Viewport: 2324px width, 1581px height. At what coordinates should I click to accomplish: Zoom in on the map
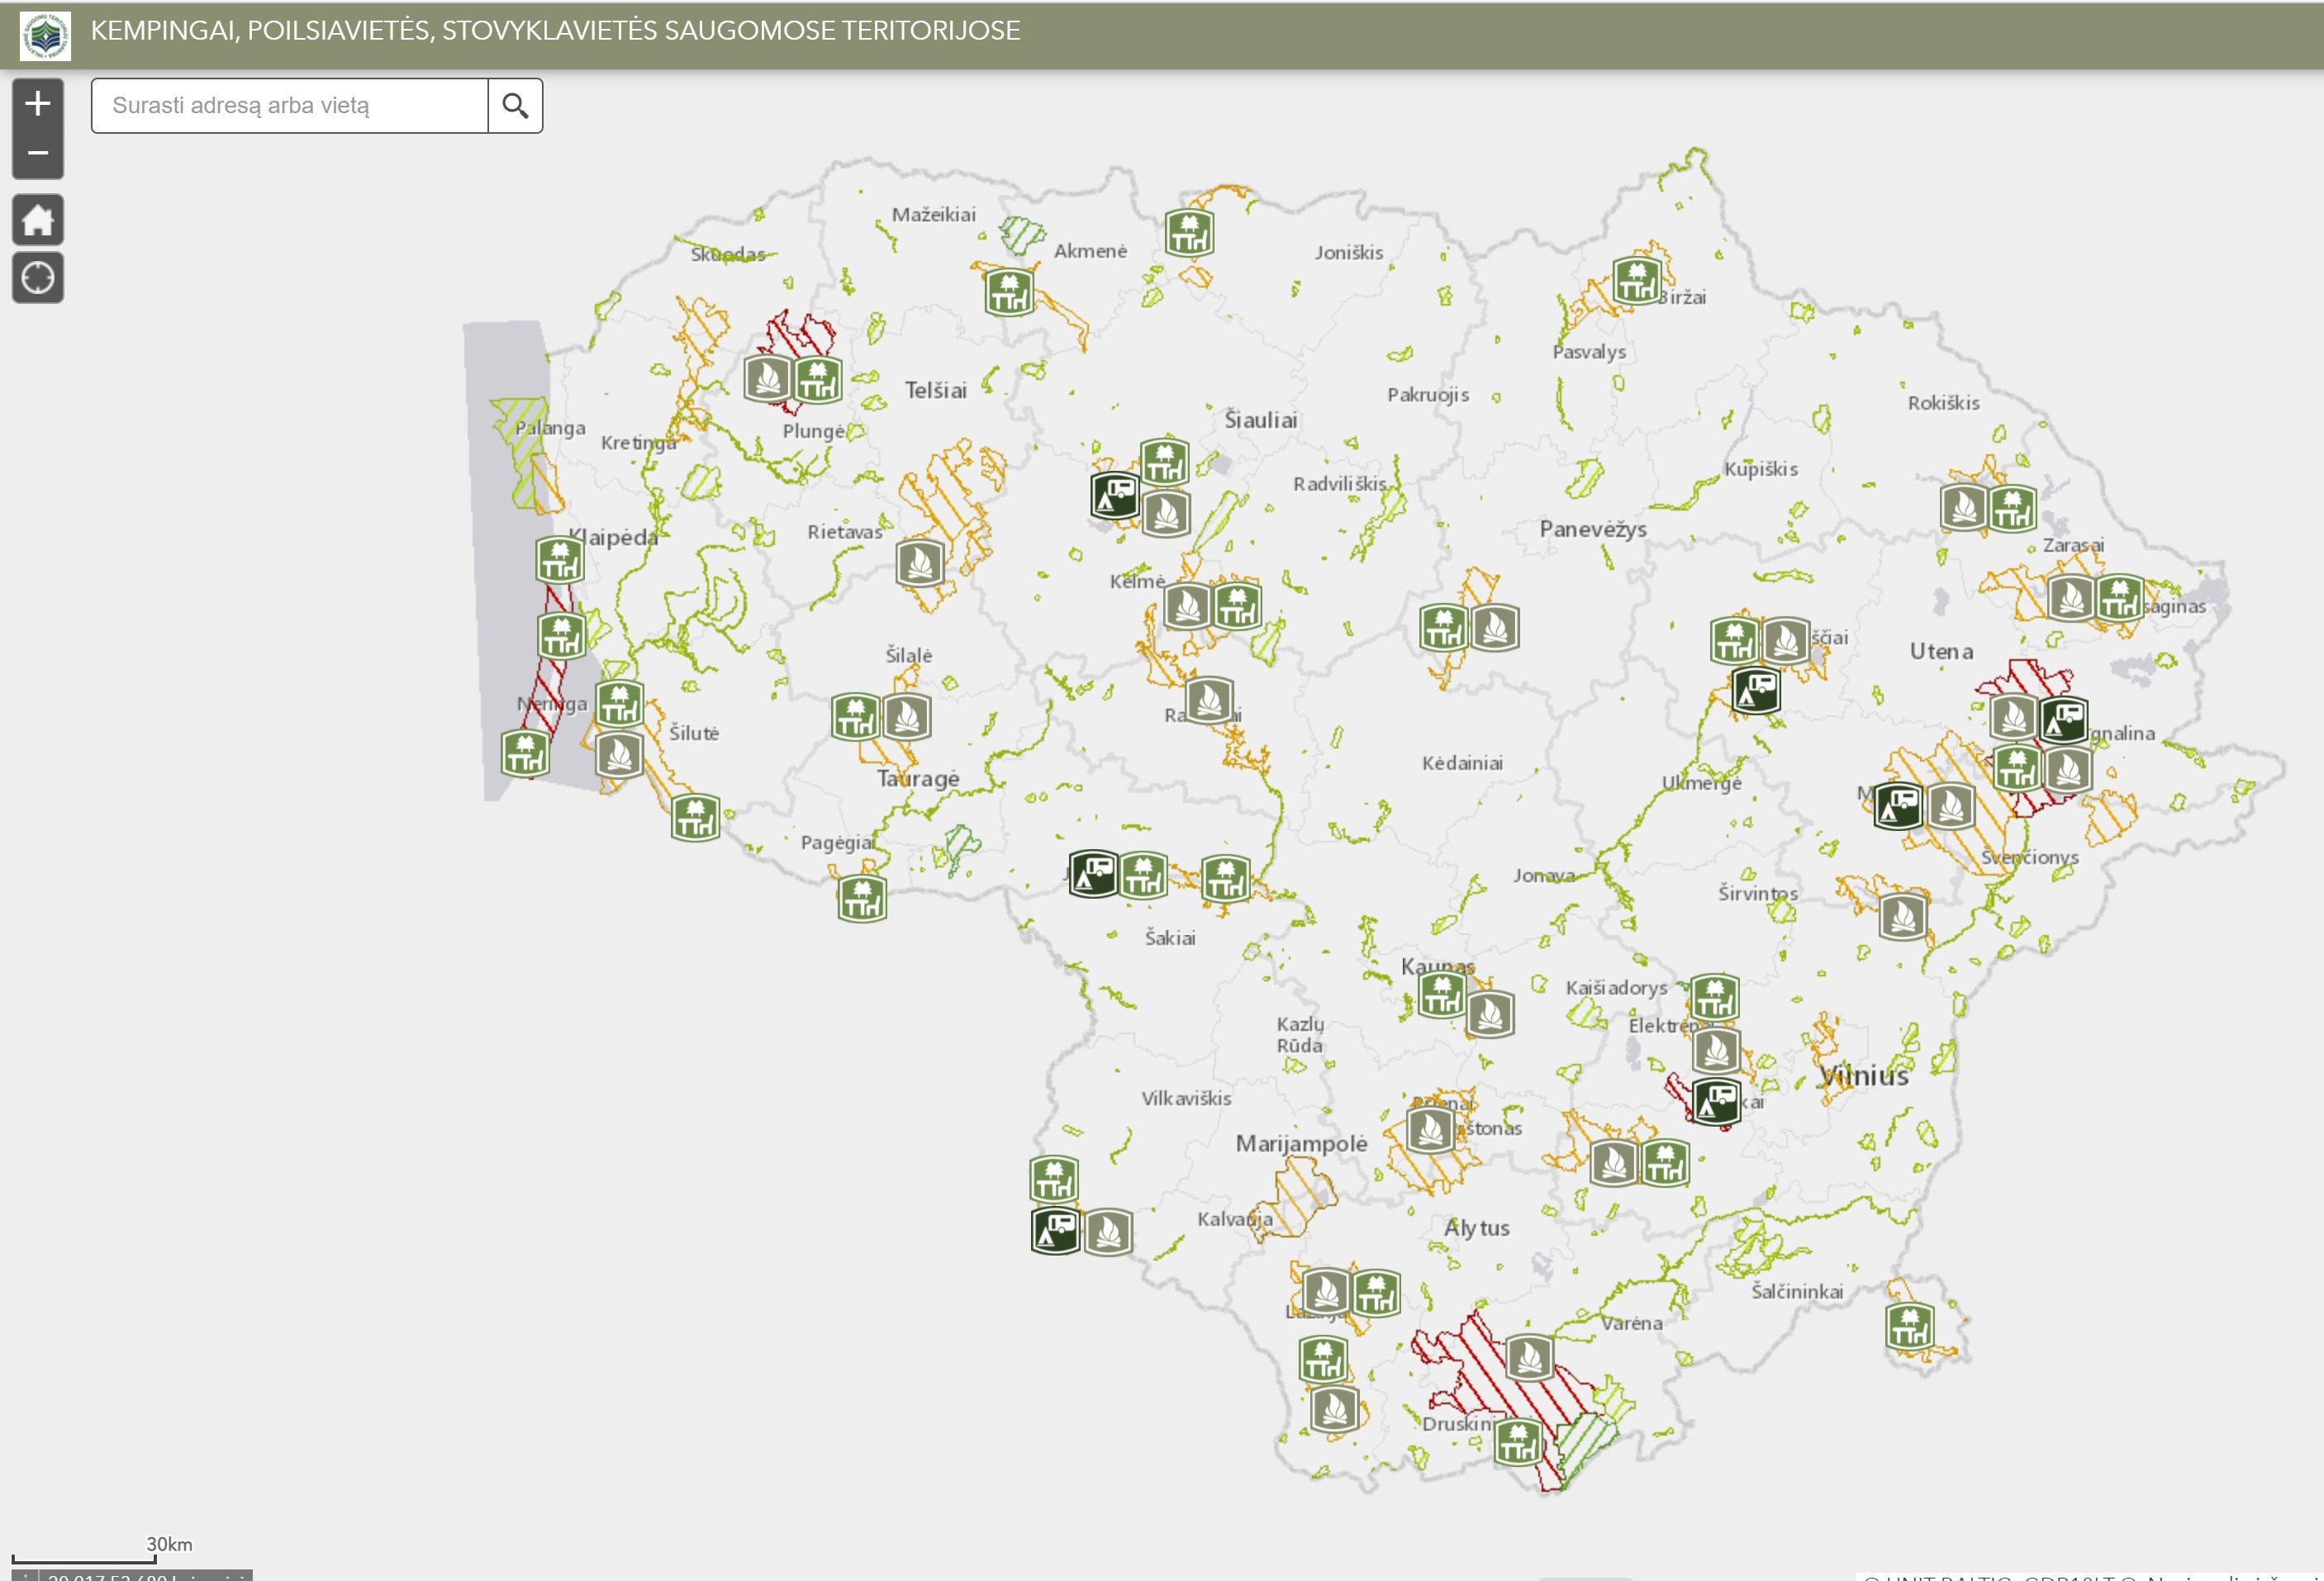click(38, 103)
